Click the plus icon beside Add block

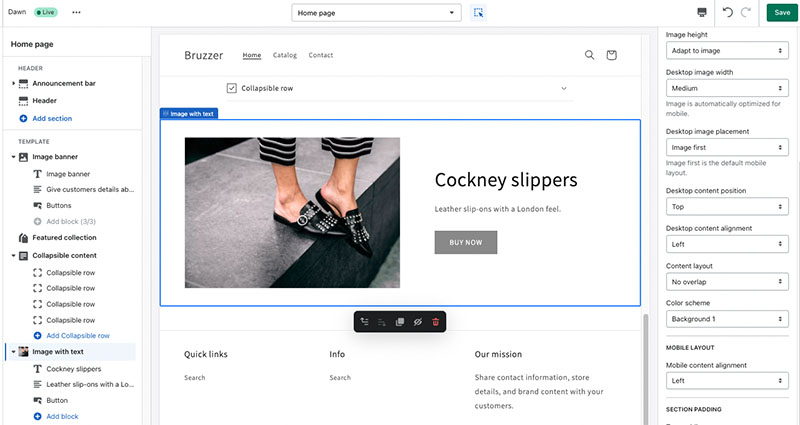point(37,416)
